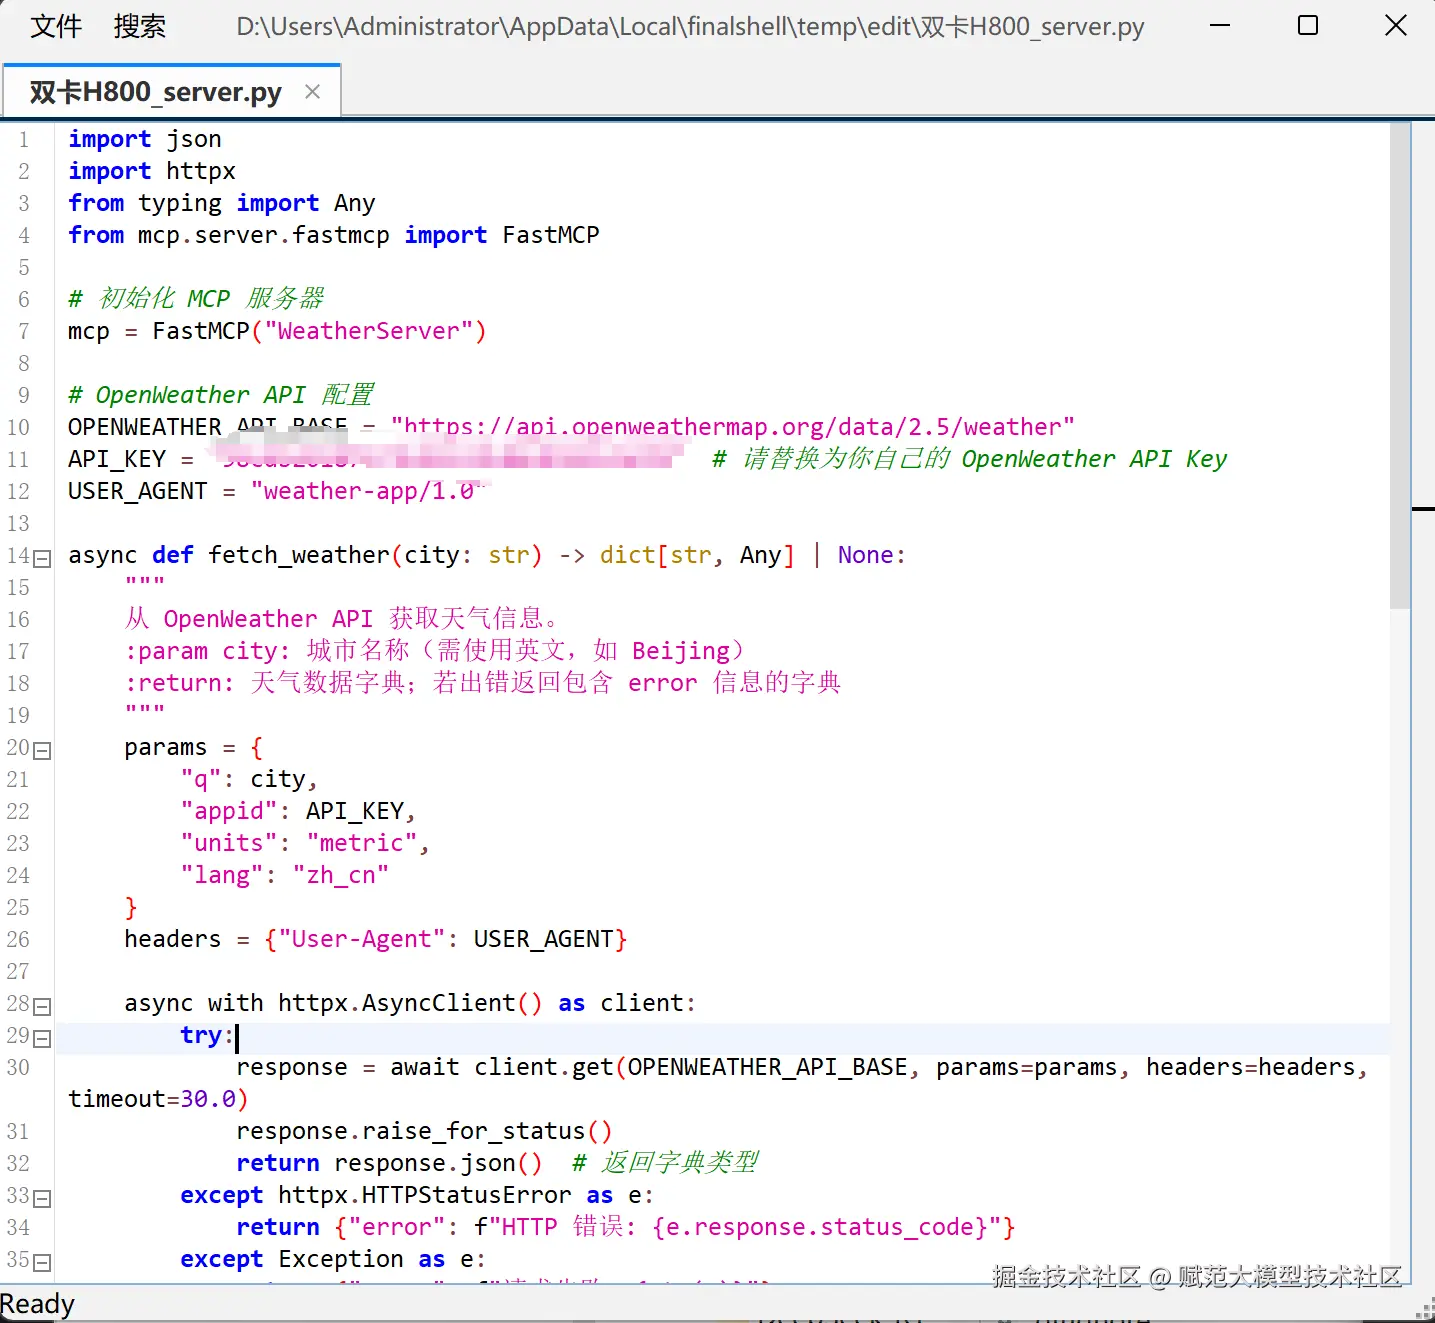This screenshot has width=1435, height=1323.
Task: Place cursor on 'try:' at line 29
Action: pyautogui.click(x=207, y=1035)
